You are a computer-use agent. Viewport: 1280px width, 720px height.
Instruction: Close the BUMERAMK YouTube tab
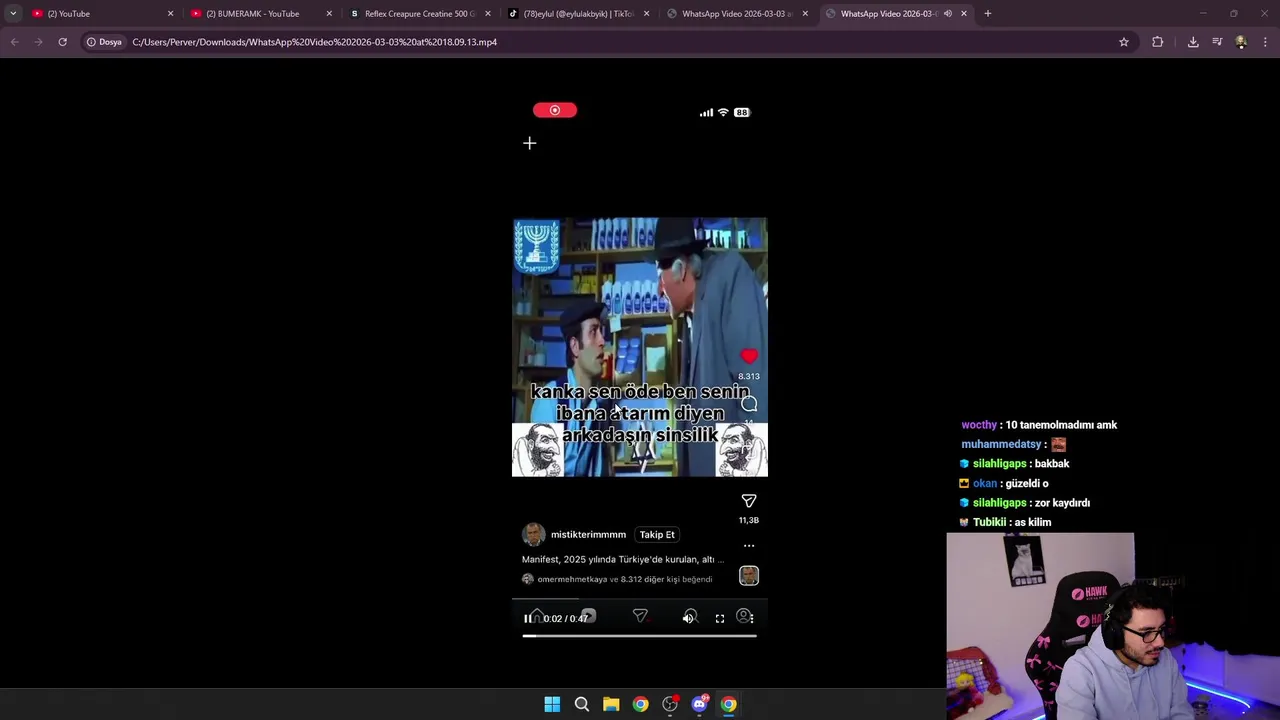[329, 13]
